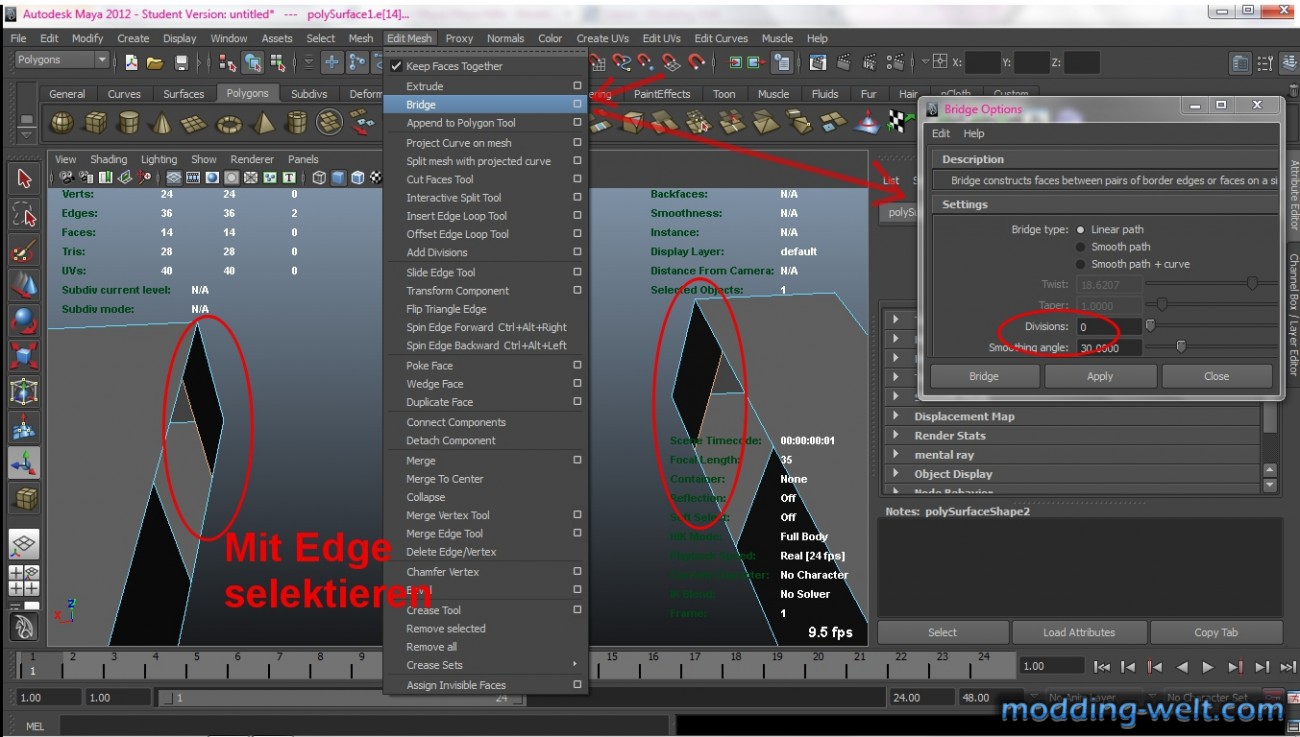Click the Copy Tab button
The height and width of the screenshot is (737, 1300).
pyautogui.click(x=1216, y=632)
